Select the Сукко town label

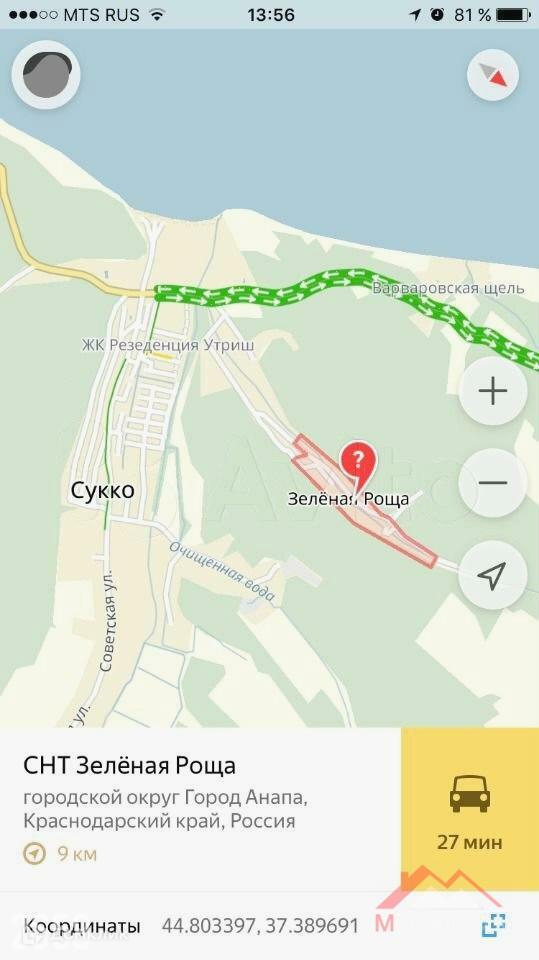pyautogui.click(x=102, y=490)
